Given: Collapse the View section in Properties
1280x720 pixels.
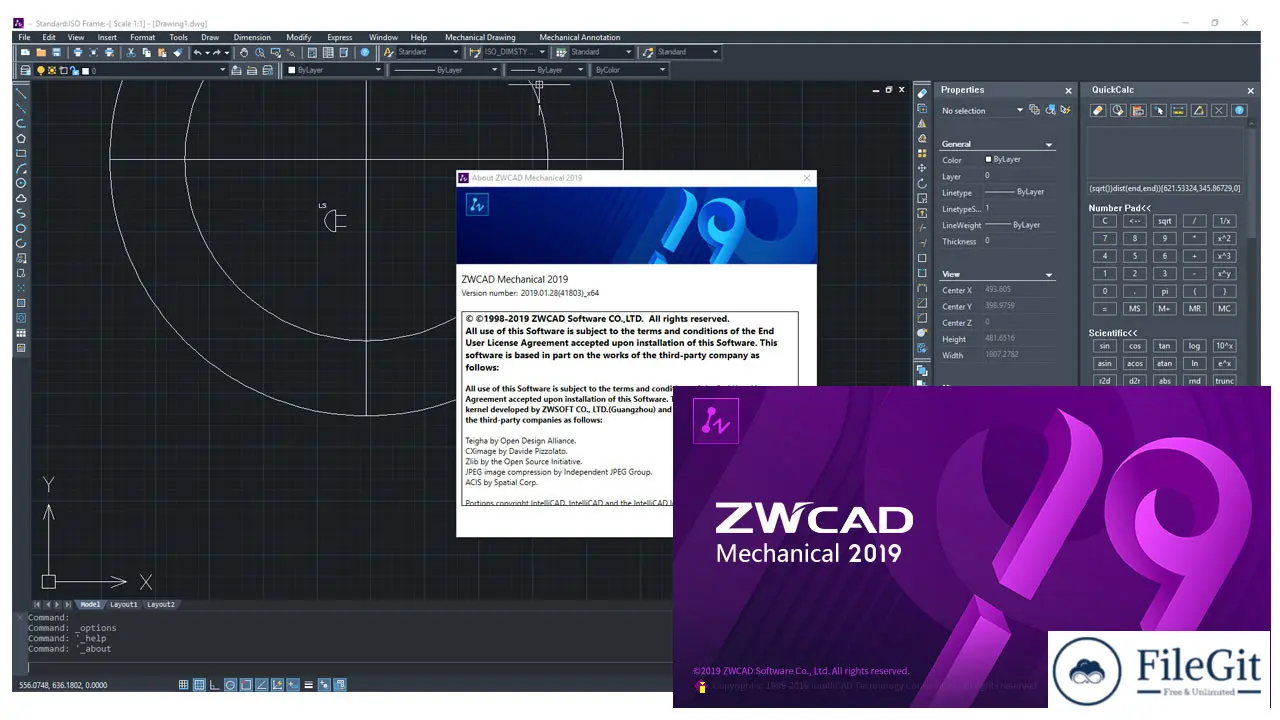Looking at the screenshot, I should (1049, 275).
